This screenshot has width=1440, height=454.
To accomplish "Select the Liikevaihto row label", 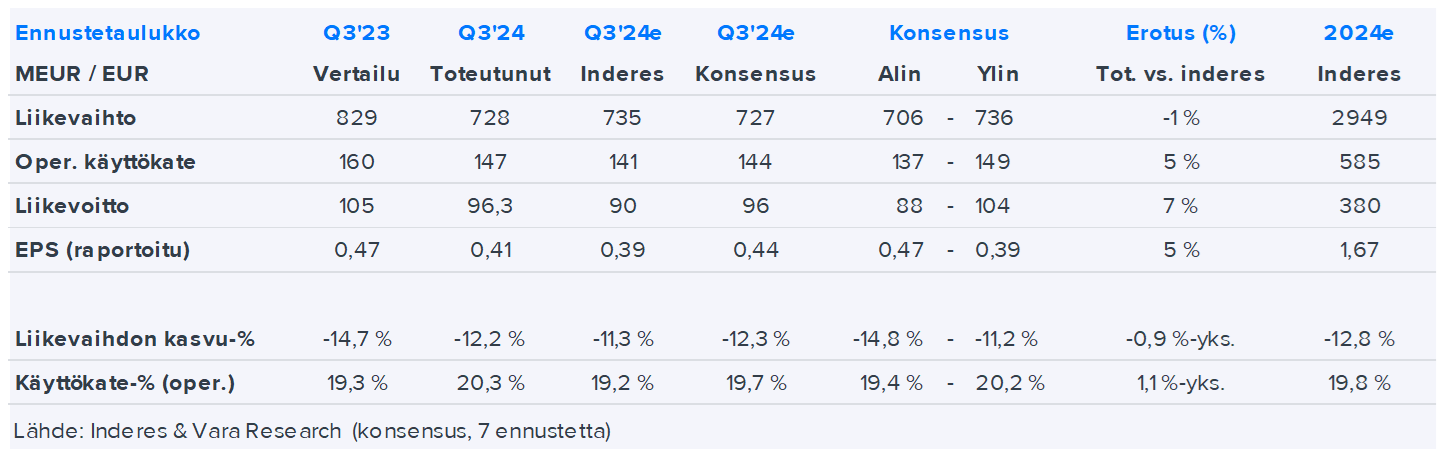I will click(76, 118).
